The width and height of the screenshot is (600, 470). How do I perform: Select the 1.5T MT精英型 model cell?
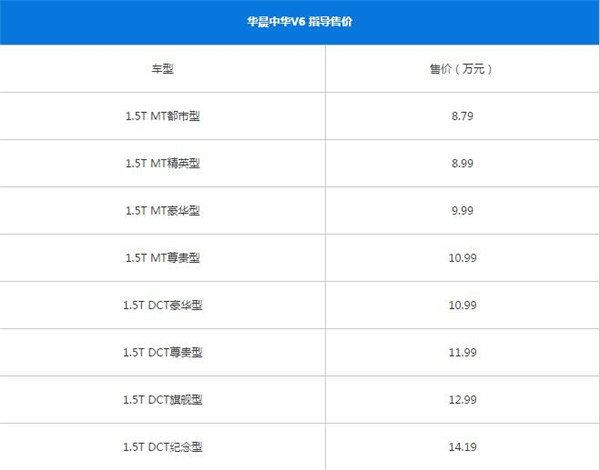tap(163, 163)
